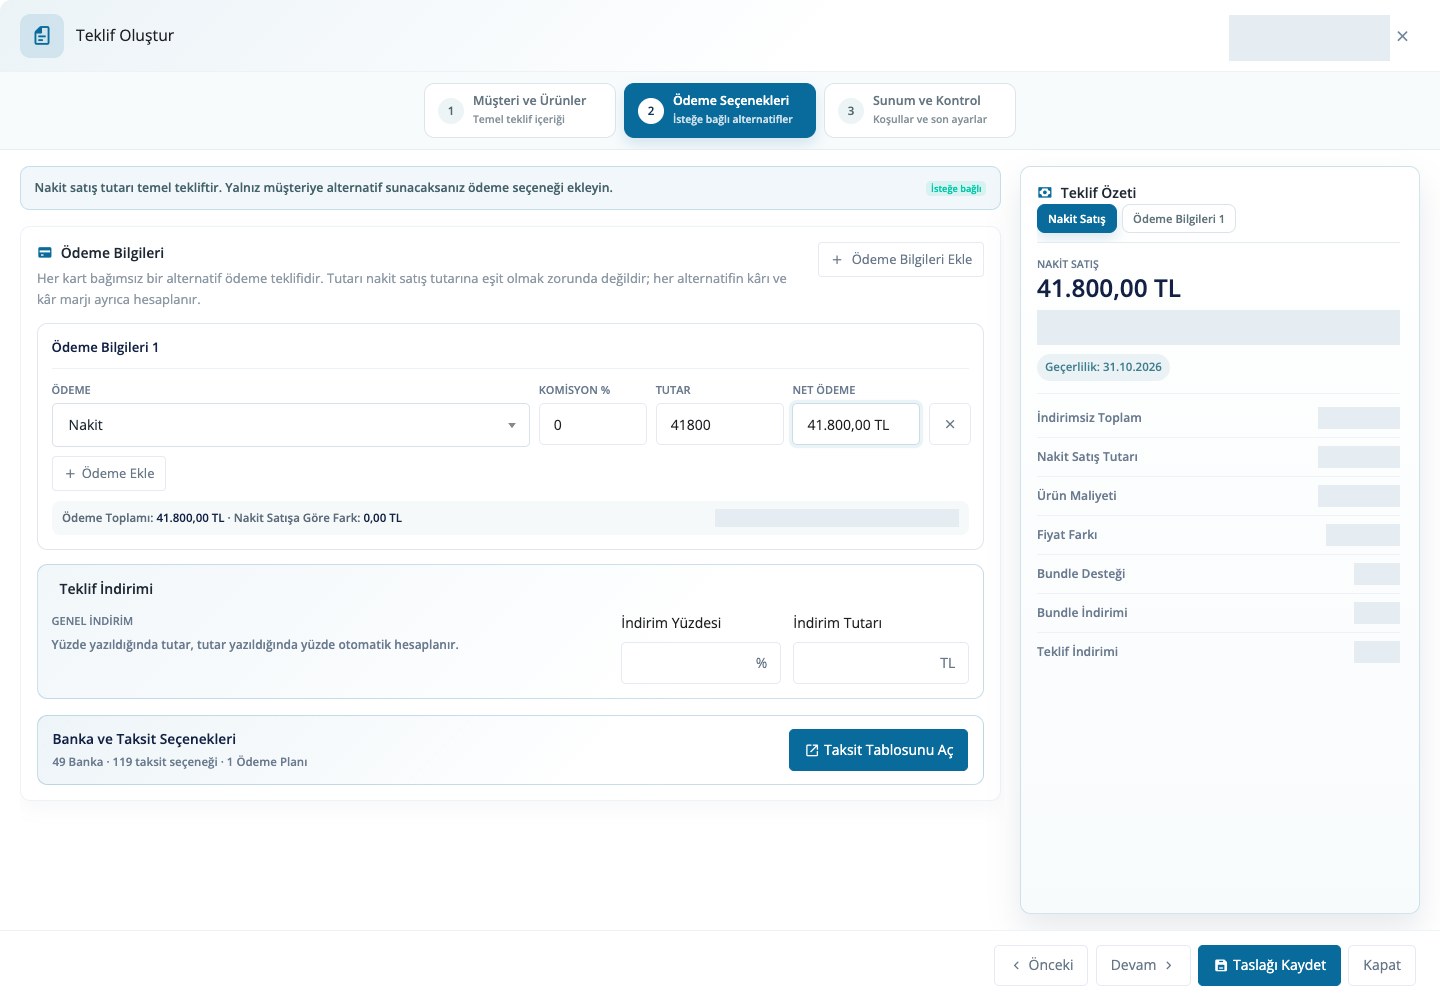1440x1000 pixels.
Task: Click the step 3 number circle
Action: (851, 111)
